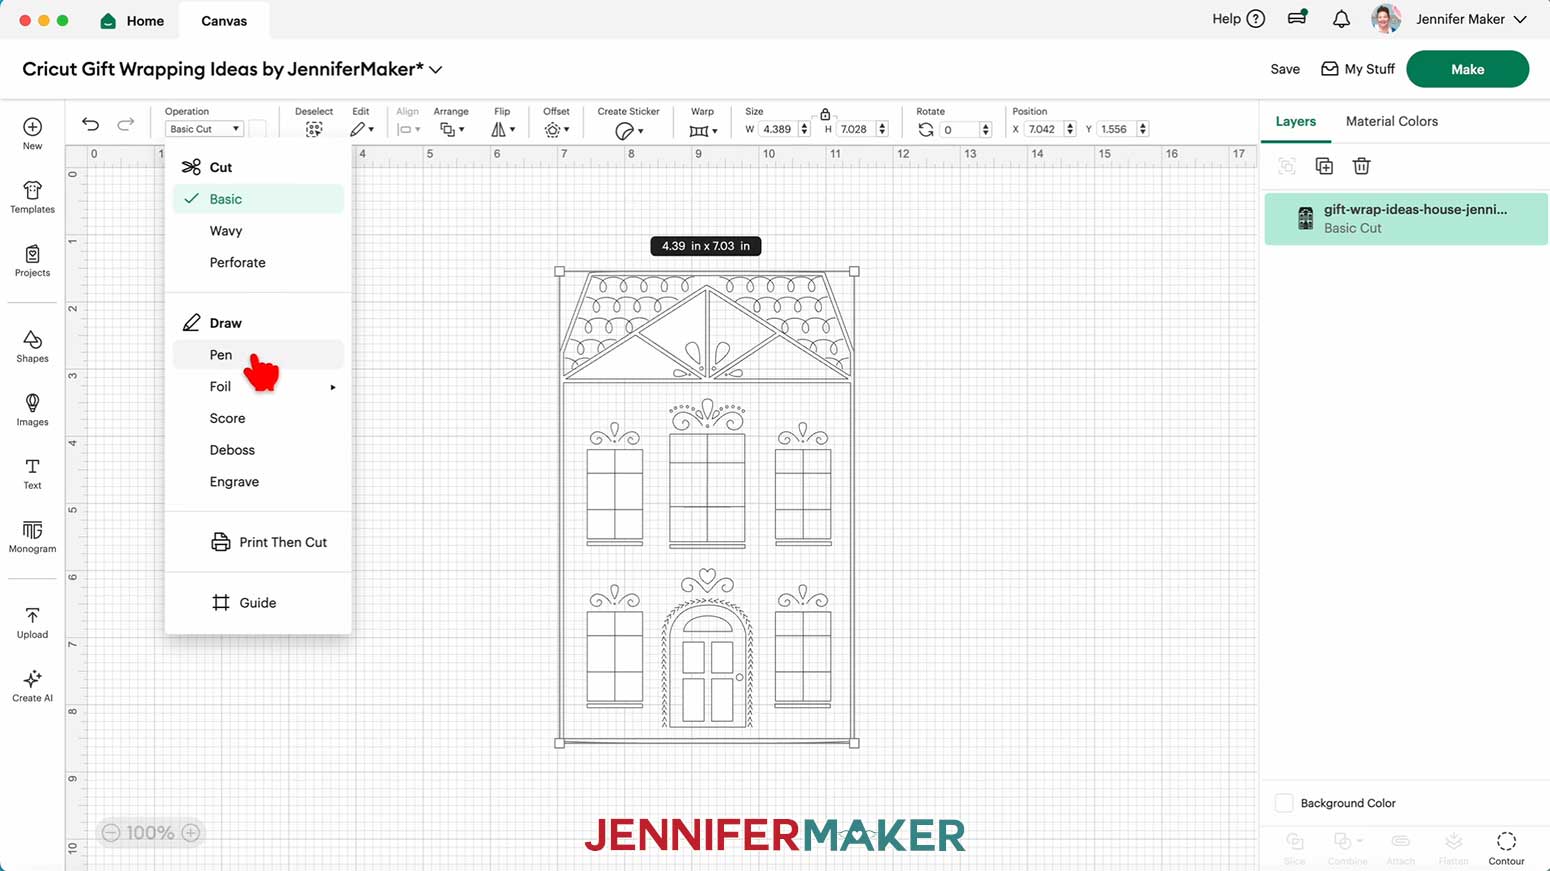Screen dimensions: 1550x871
Task: Open My Stuff
Action: [1358, 69]
